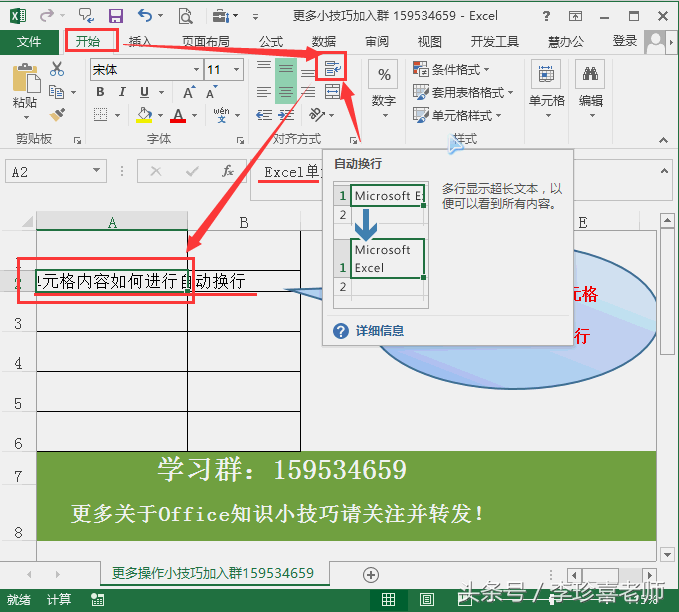This screenshot has height=612, width=679.
Task: Click the speech bubble quick access icon
Action: pyautogui.click(x=86, y=16)
